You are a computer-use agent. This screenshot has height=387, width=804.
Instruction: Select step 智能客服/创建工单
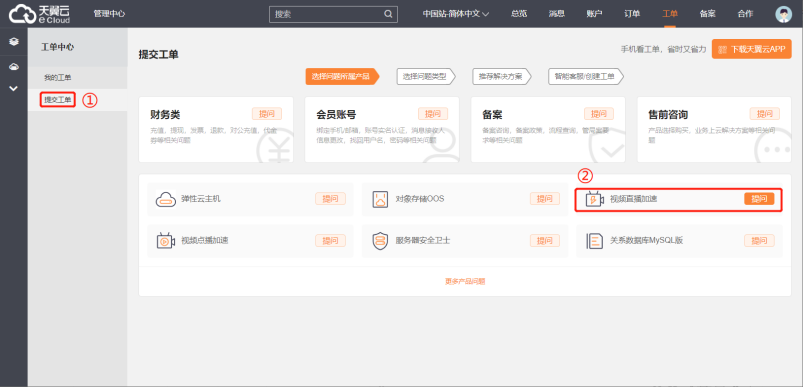click(x=585, y=76)
